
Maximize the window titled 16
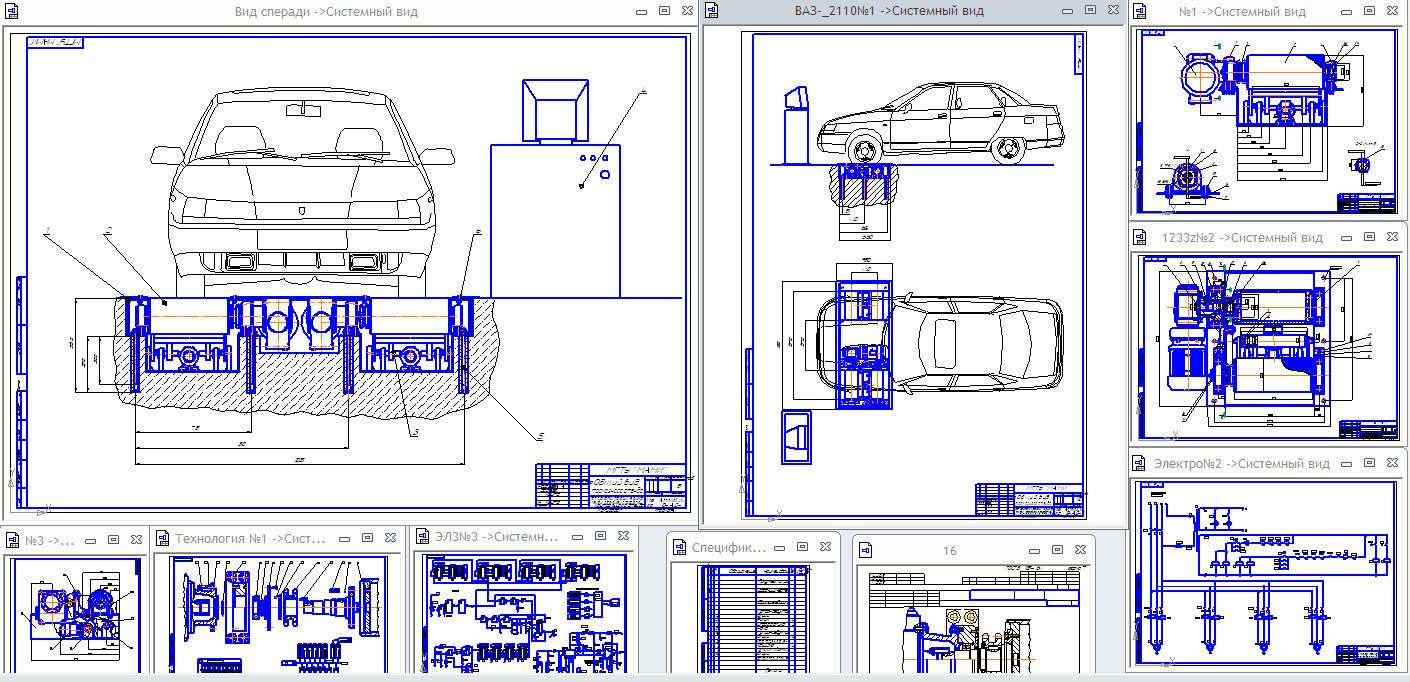1059,549
